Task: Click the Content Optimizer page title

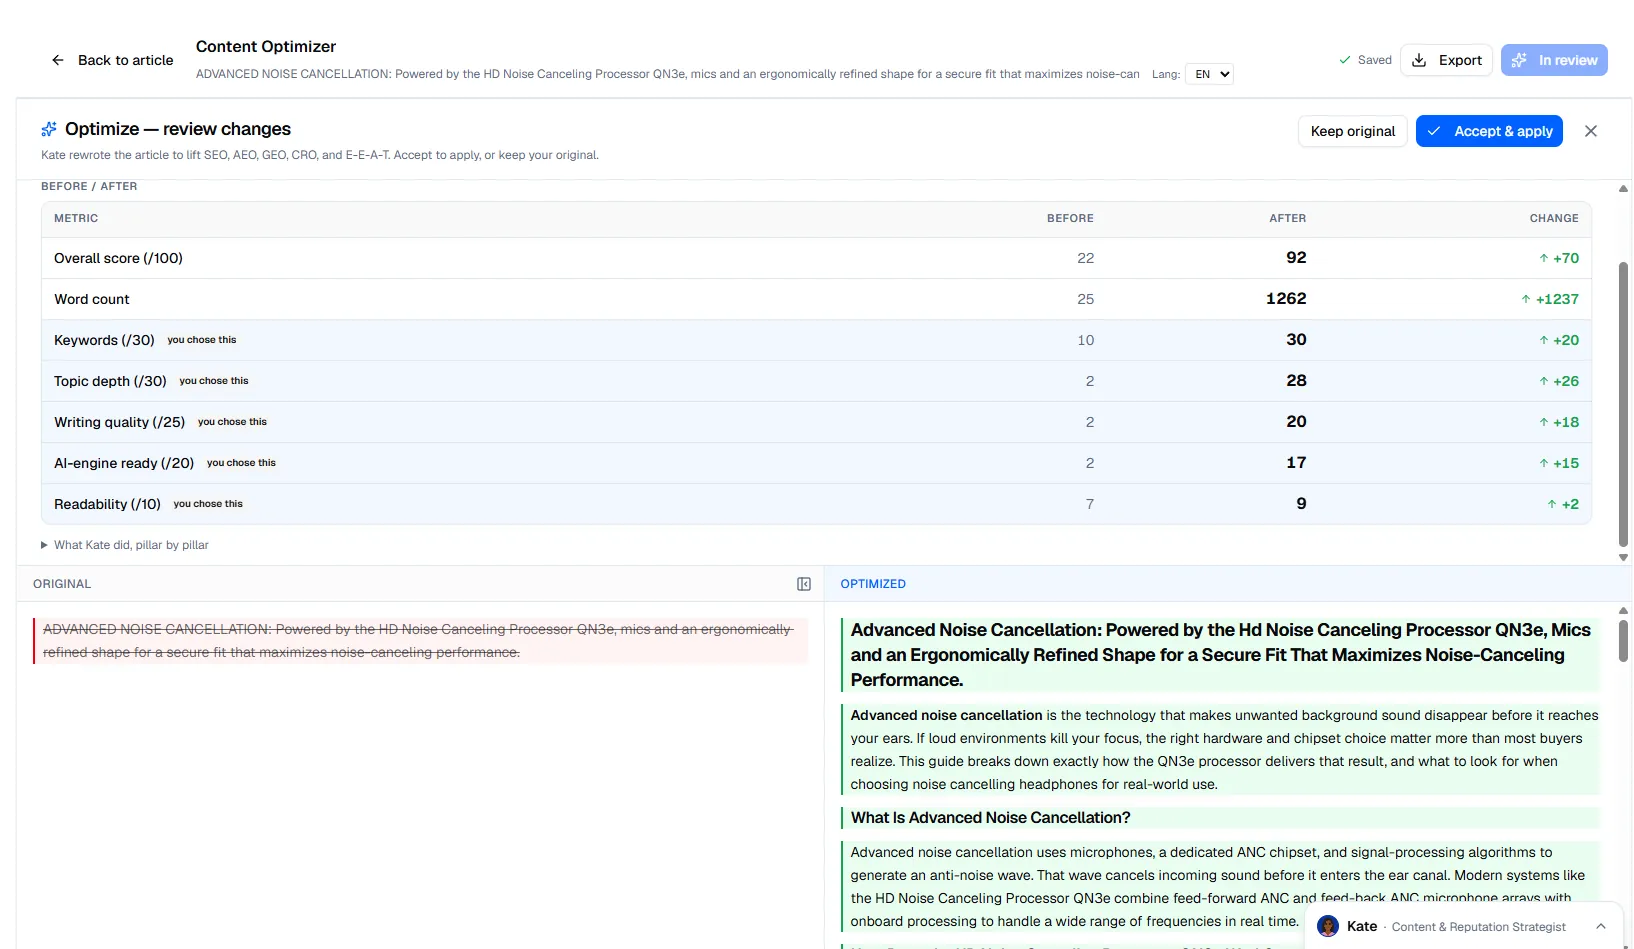Action: [x=266, y=46]
